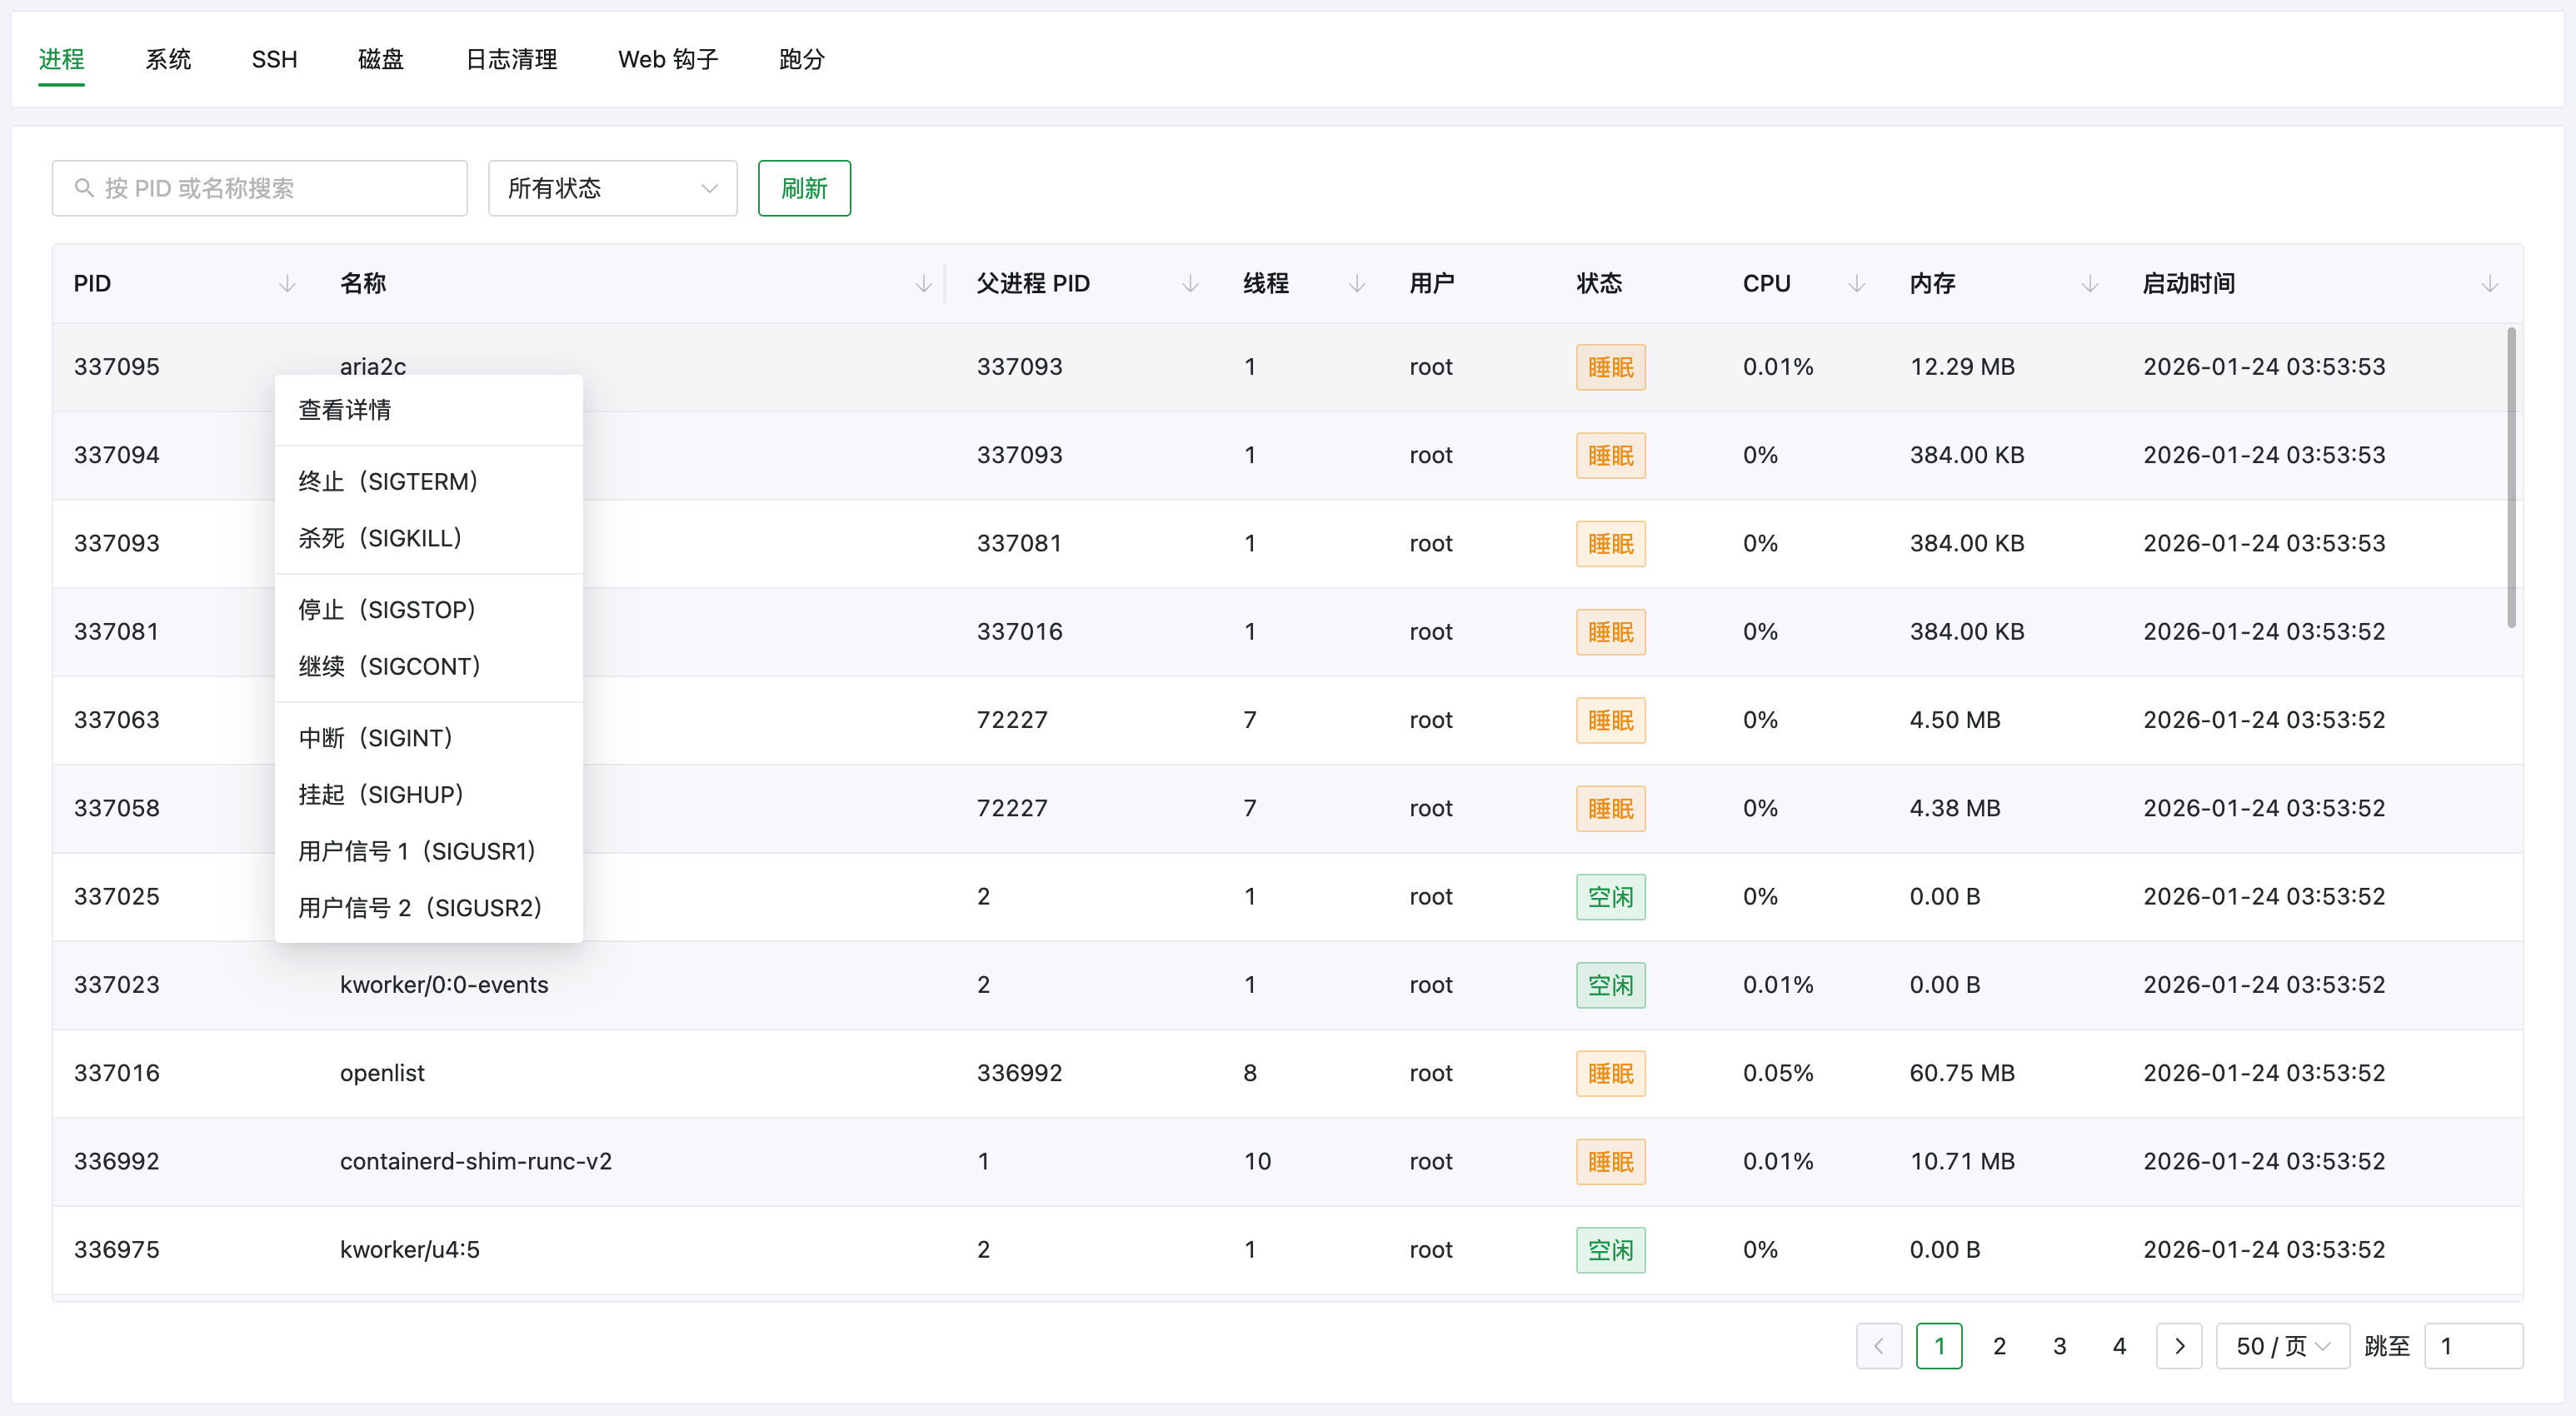Click the 刷新 refresh button

[x=804, y=188]
